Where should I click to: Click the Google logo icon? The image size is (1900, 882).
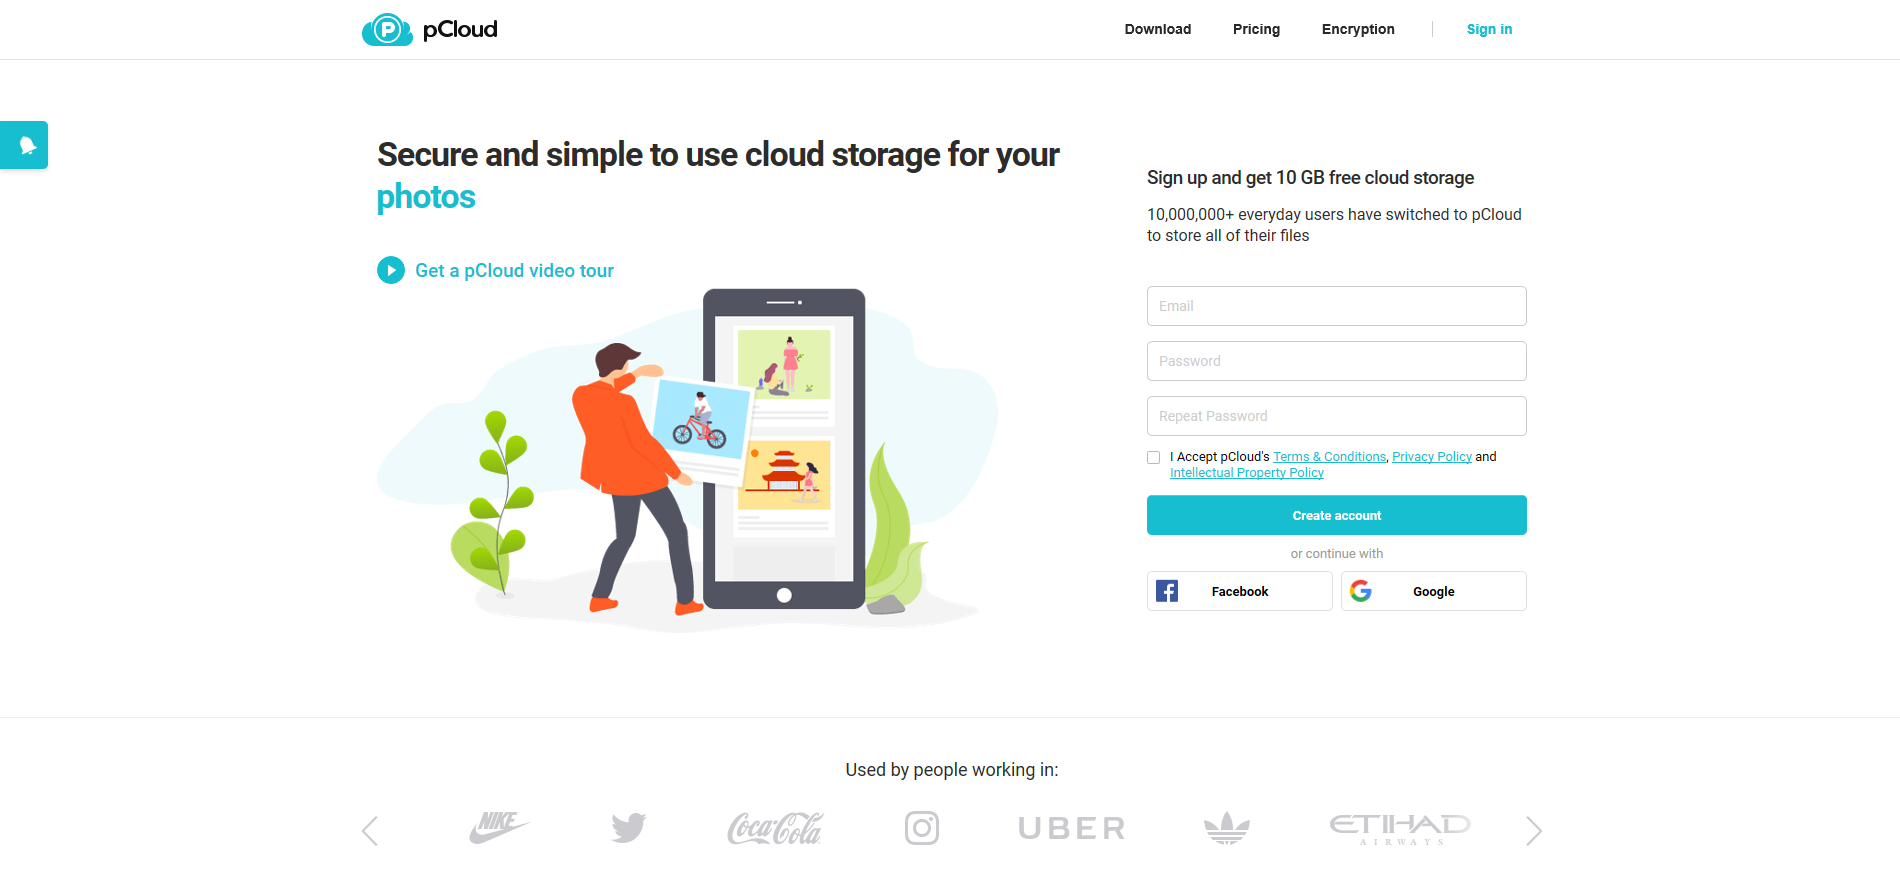click(1361, 591)
